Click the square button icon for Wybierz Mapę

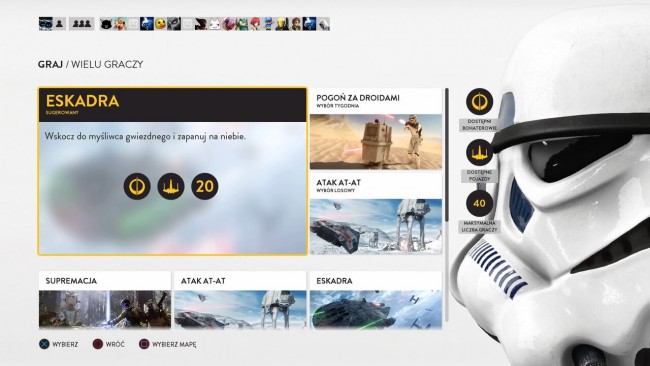(144, 344)
